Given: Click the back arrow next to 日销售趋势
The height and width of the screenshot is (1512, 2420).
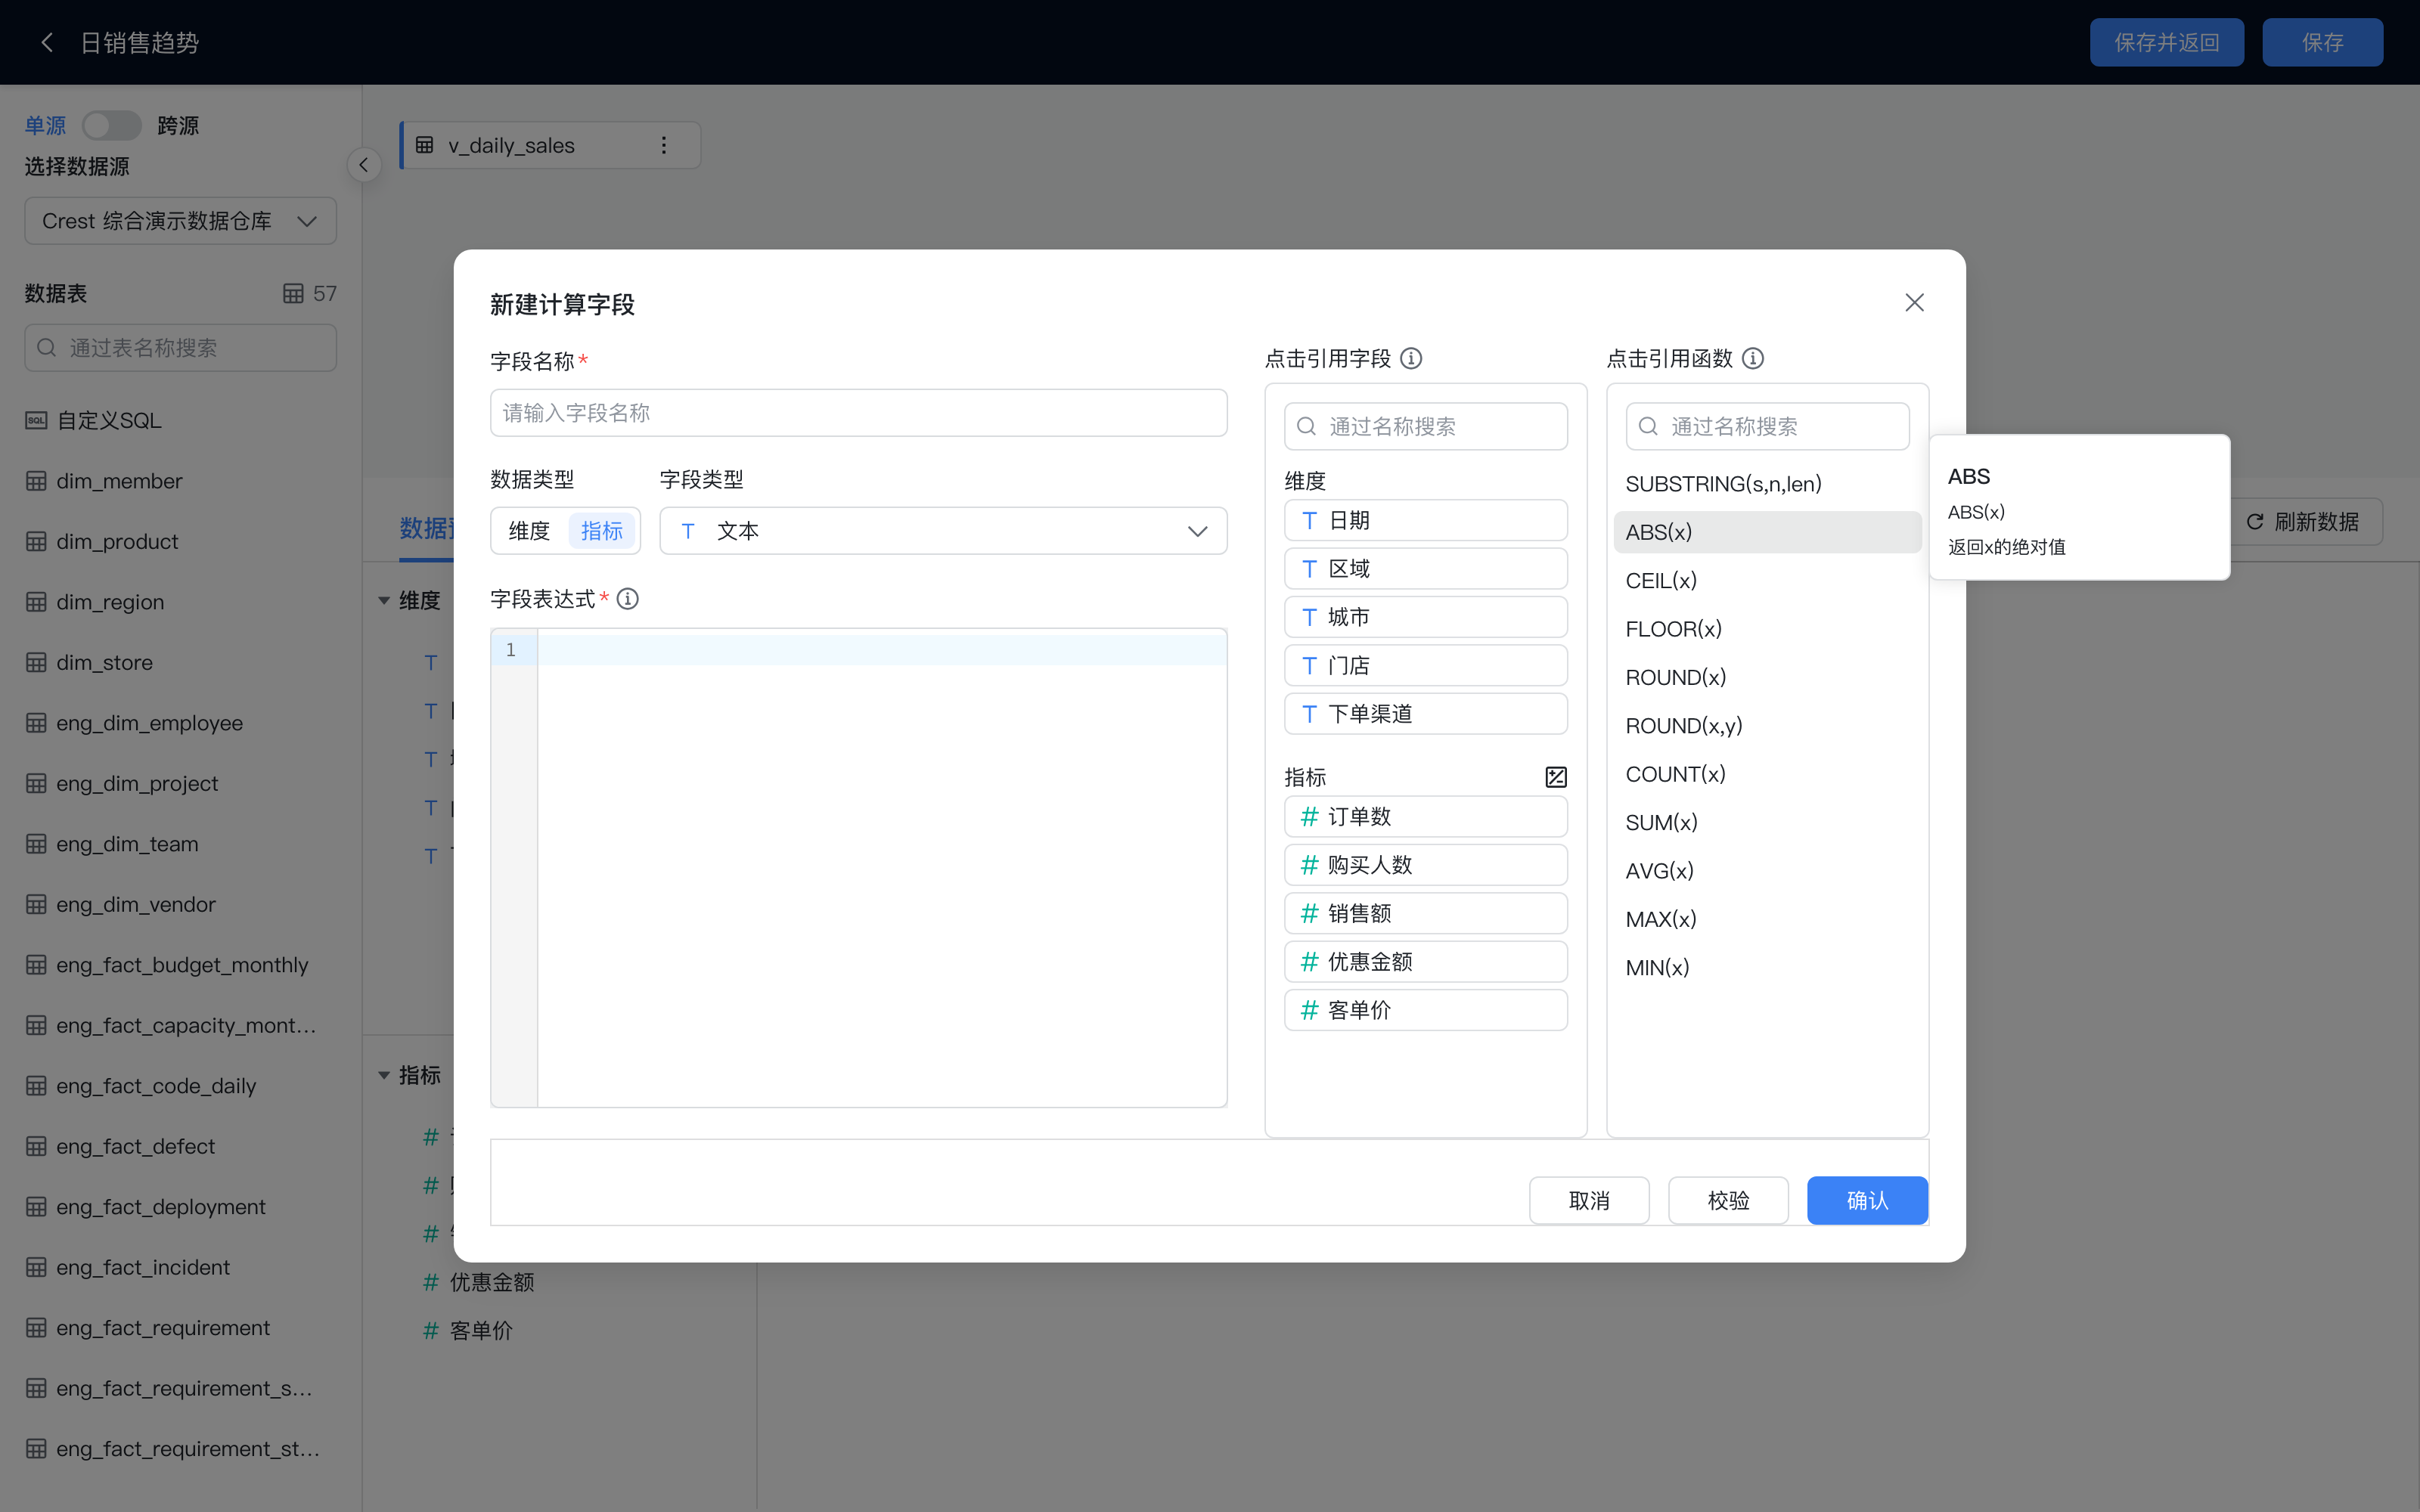Looking at the screenshot, I should pyautogui.click(x=46, y=42).
